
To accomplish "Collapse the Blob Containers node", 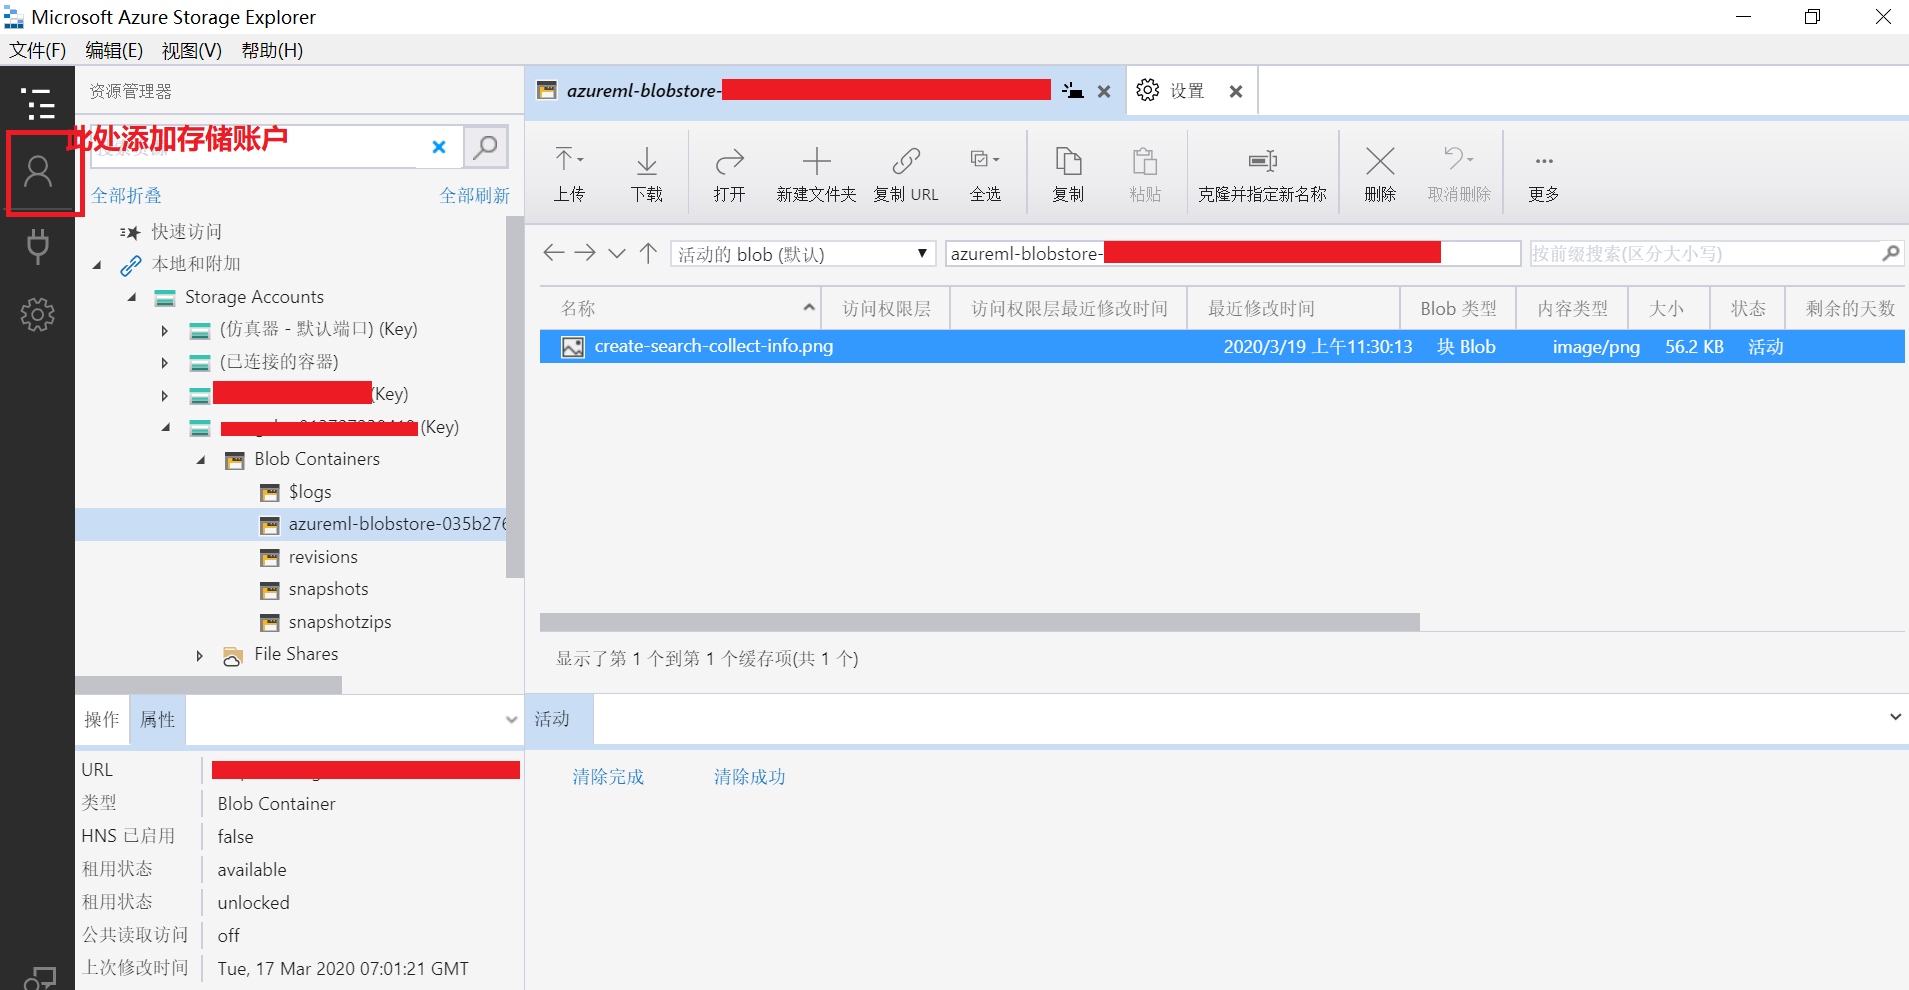I will pos(201,460).
